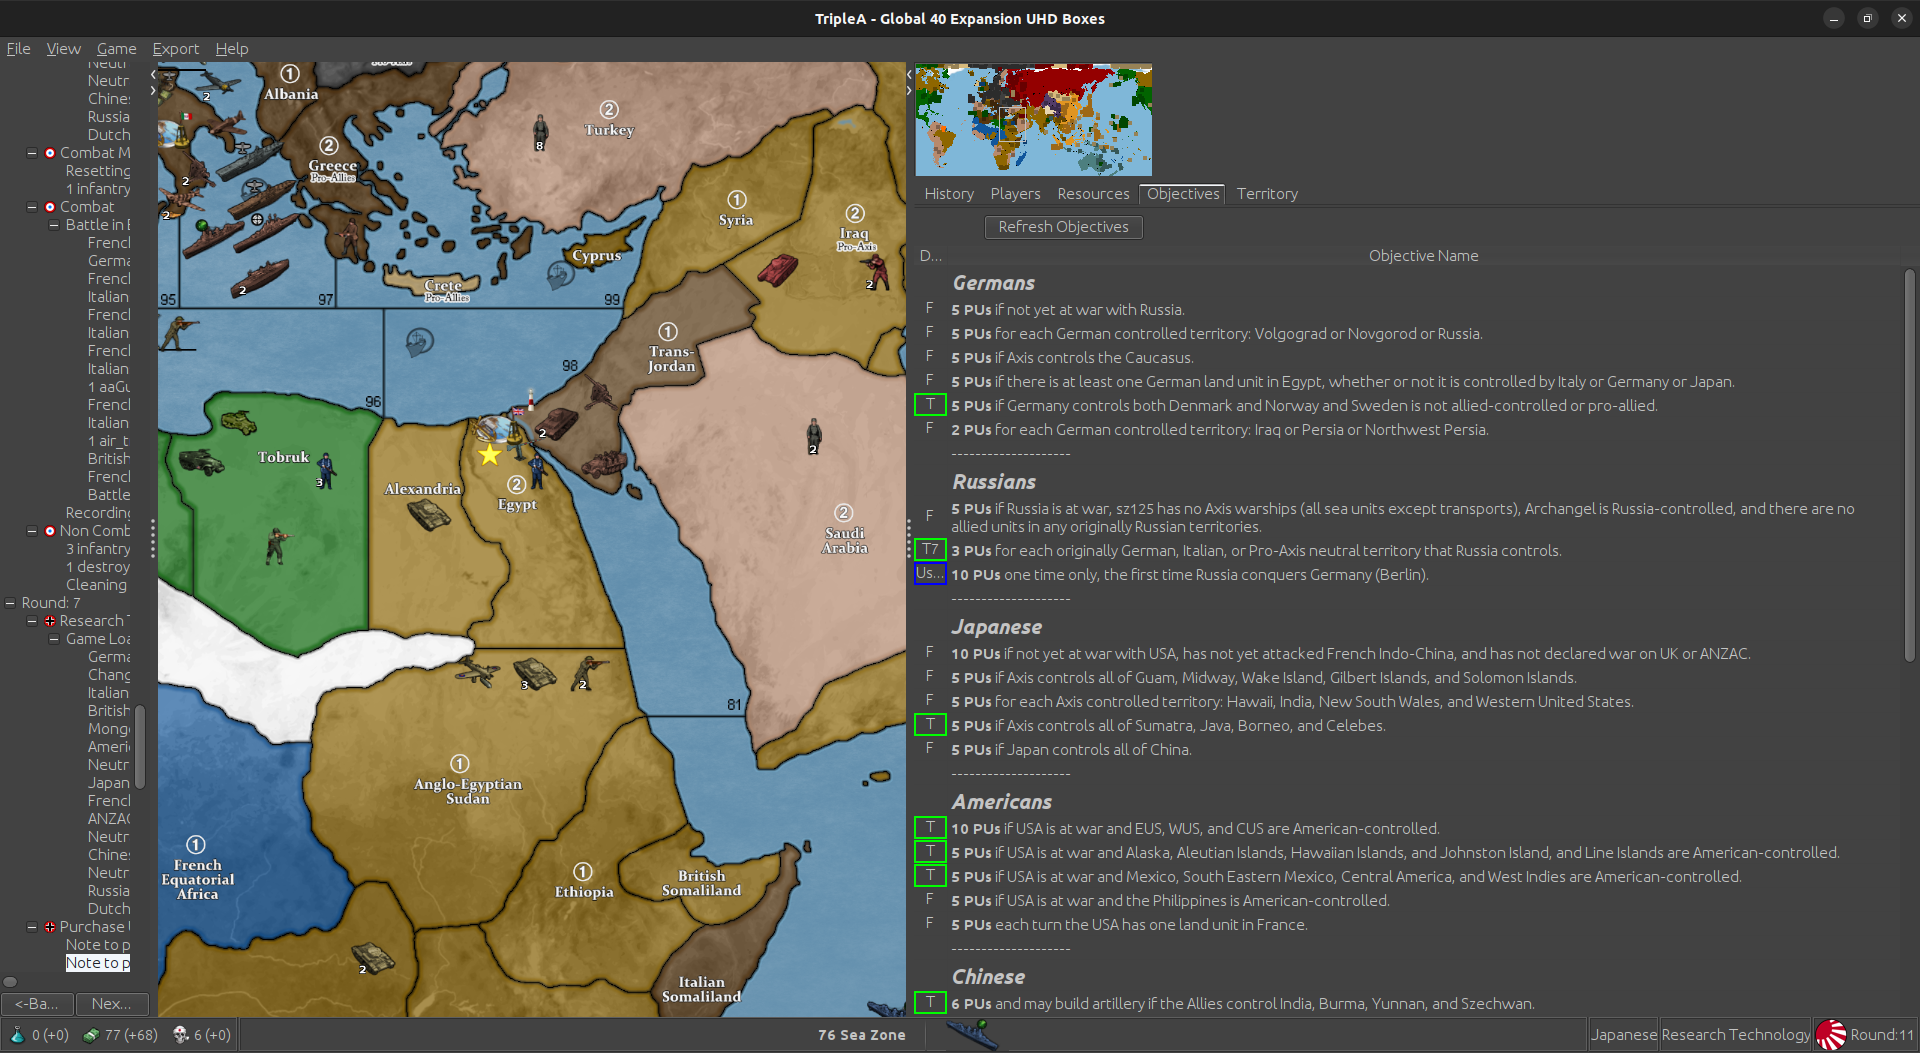1920x1053 pixels.
Task: Click the convoy marker in sea zone 98
Action: click(420, 343)
